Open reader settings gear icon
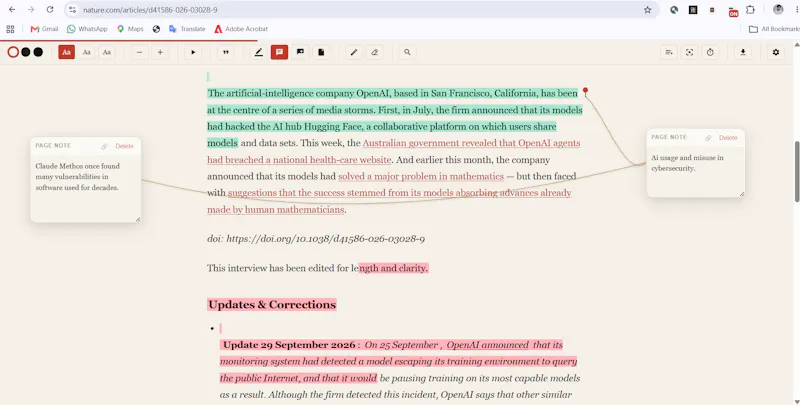This screenshot has width=800, height=405. click(776, 52)
